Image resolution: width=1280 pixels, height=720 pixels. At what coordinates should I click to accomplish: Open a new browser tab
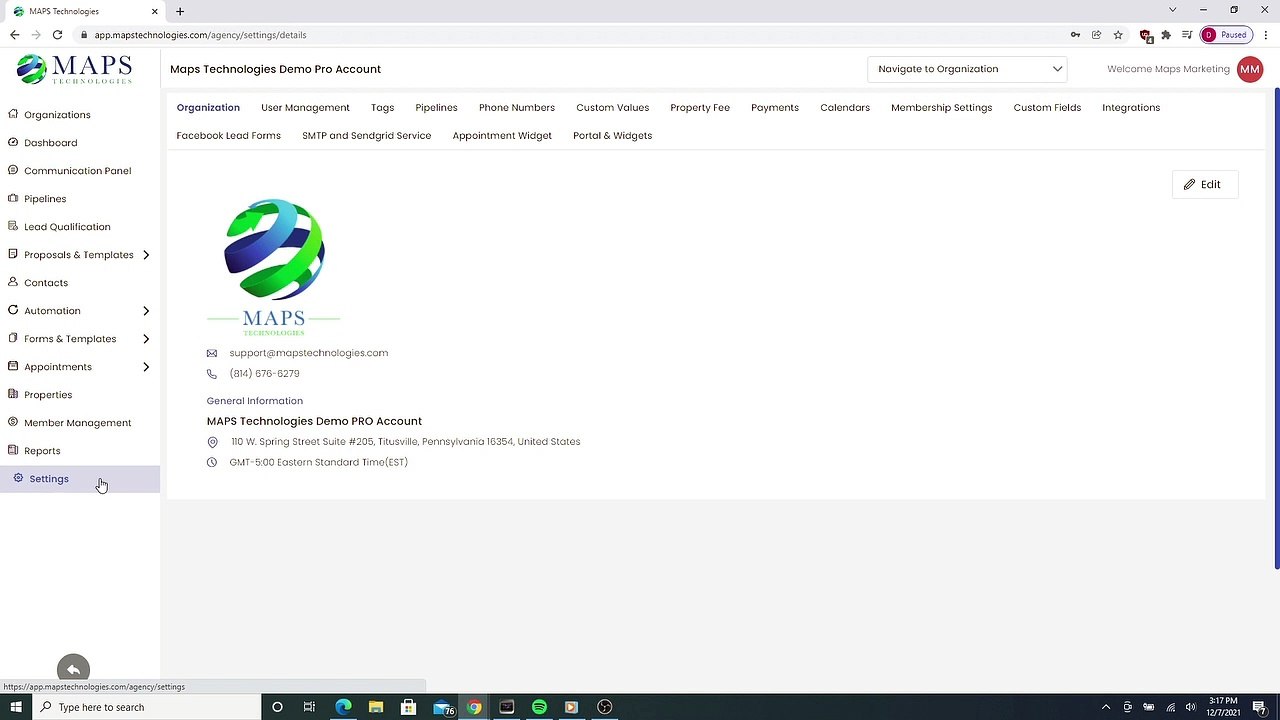(x=180, y=11)
